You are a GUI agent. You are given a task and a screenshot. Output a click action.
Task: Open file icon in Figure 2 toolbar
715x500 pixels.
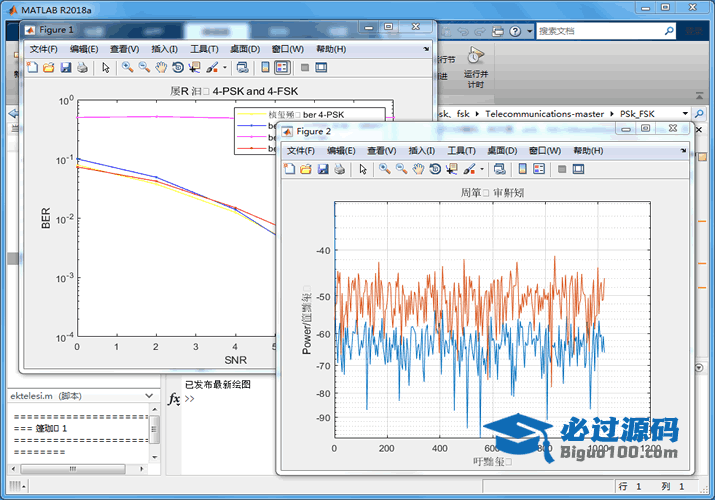point(306,169)
